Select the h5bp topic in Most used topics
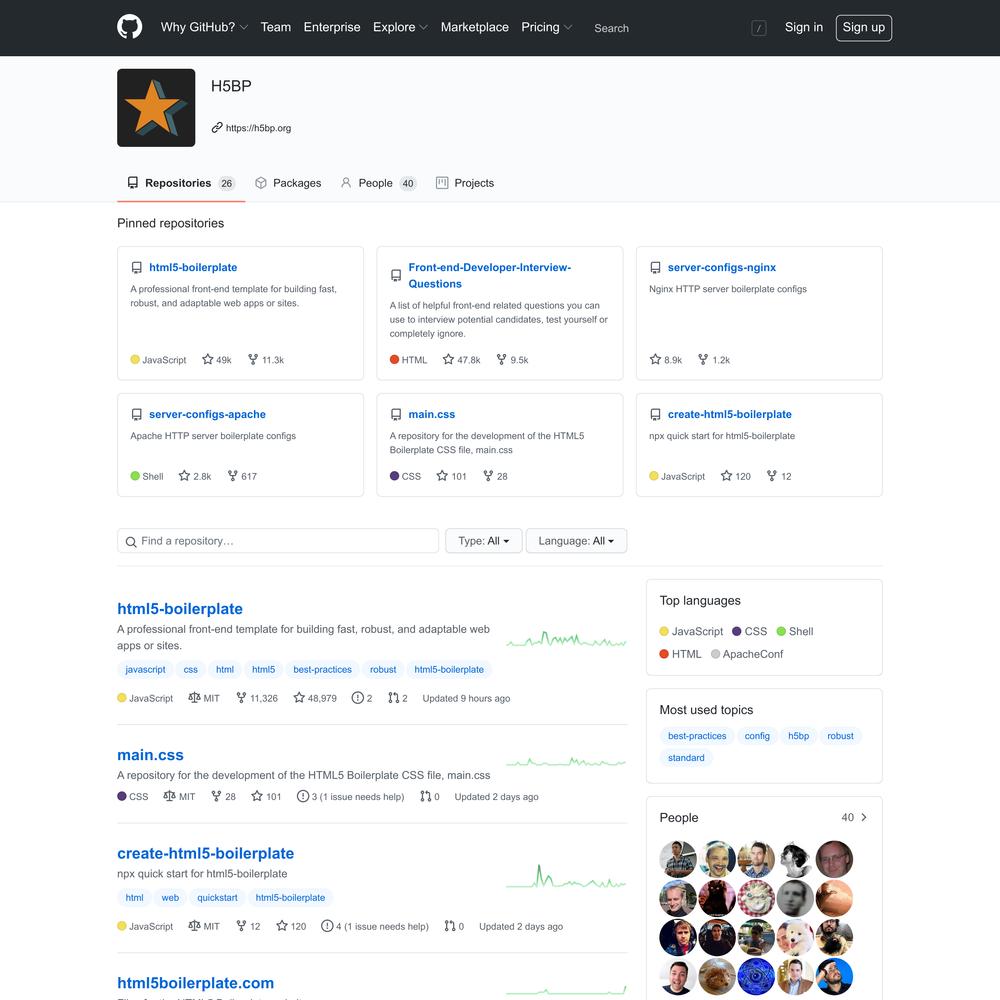Viewport: 1000px width, 1000px height. 798,736
